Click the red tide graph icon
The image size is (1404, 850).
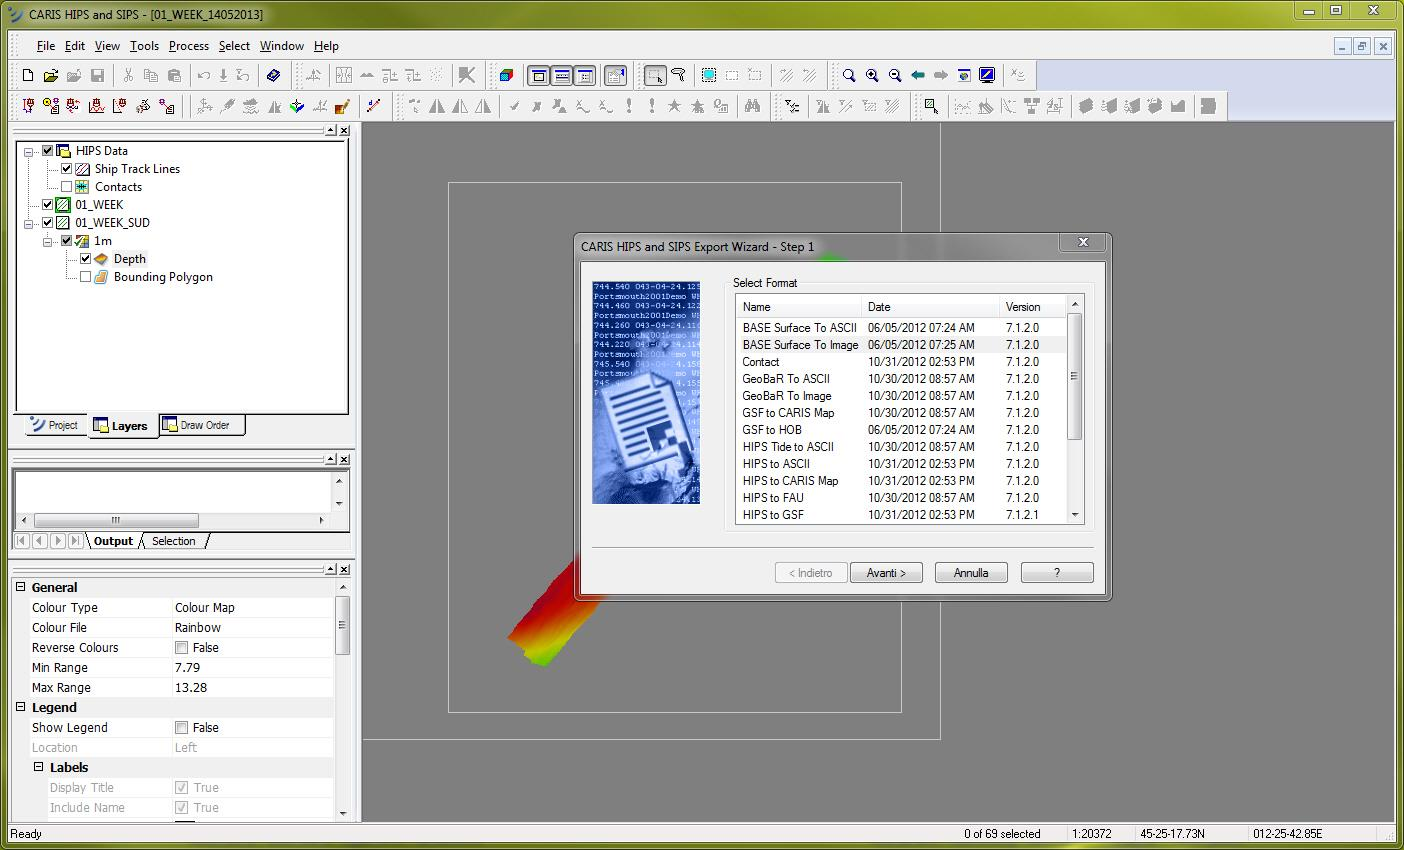point(97,106)
